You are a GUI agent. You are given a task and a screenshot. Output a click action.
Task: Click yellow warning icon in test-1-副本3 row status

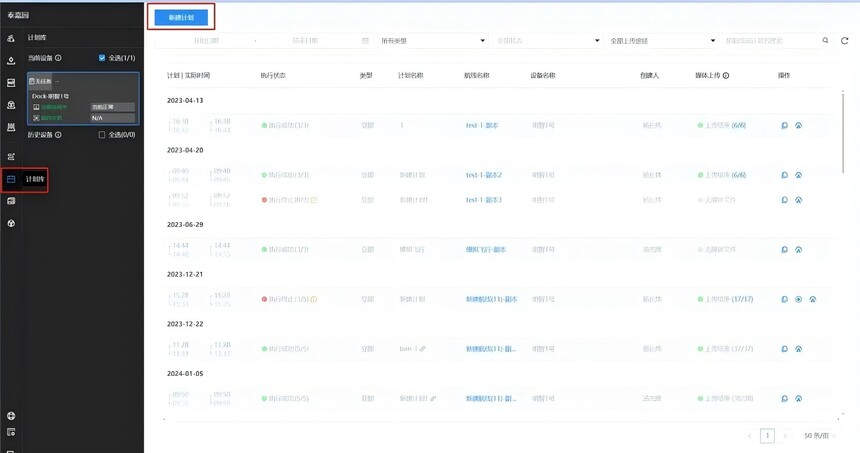314,200
